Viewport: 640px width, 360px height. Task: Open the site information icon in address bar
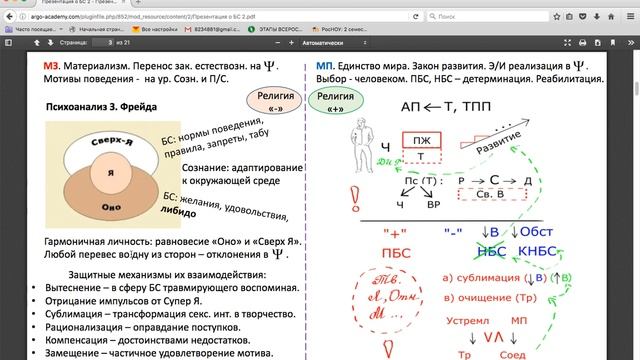(x=23, y=17)
